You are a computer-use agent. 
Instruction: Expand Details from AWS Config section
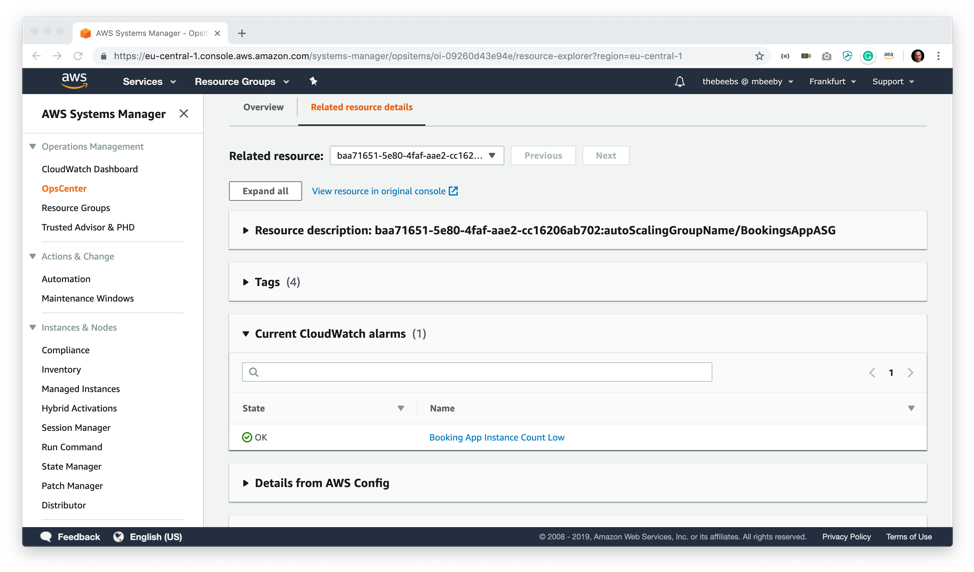tap(246, 483)
